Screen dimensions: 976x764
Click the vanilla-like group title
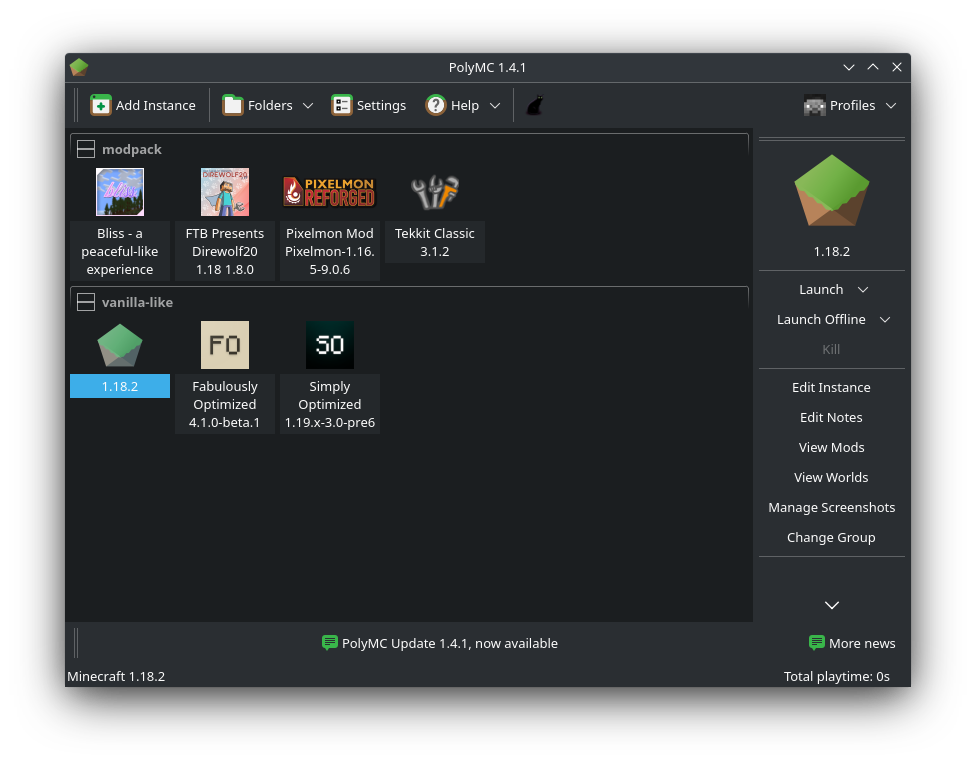coord(137,302)
